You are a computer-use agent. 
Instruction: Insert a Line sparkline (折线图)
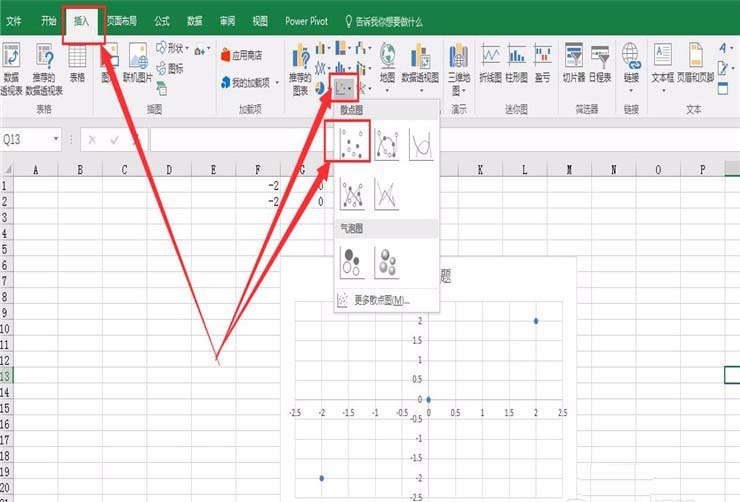pyautogui.click(x=490, y=63)
